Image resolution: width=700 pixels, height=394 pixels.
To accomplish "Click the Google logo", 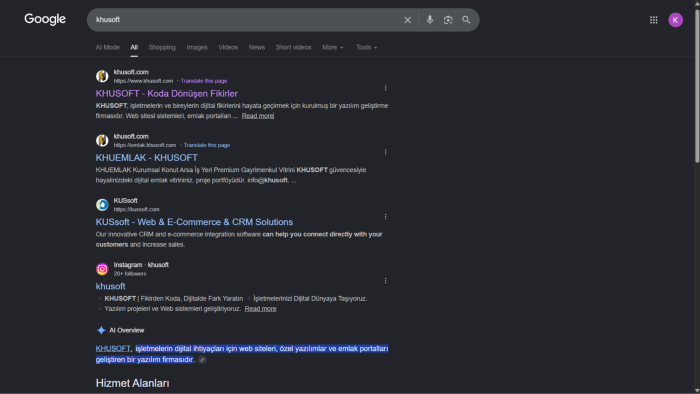I will pyautogui.click(x=45, y=19).
